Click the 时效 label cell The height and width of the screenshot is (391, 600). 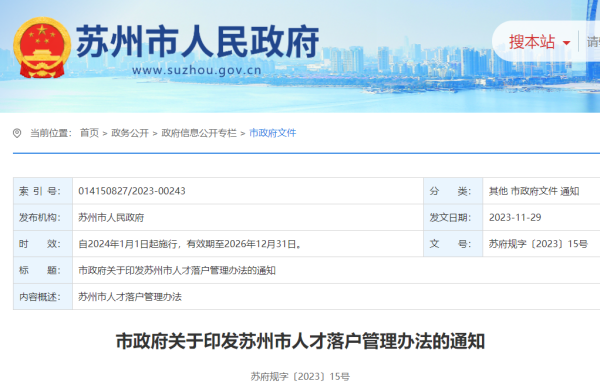[x=43, y=244]
